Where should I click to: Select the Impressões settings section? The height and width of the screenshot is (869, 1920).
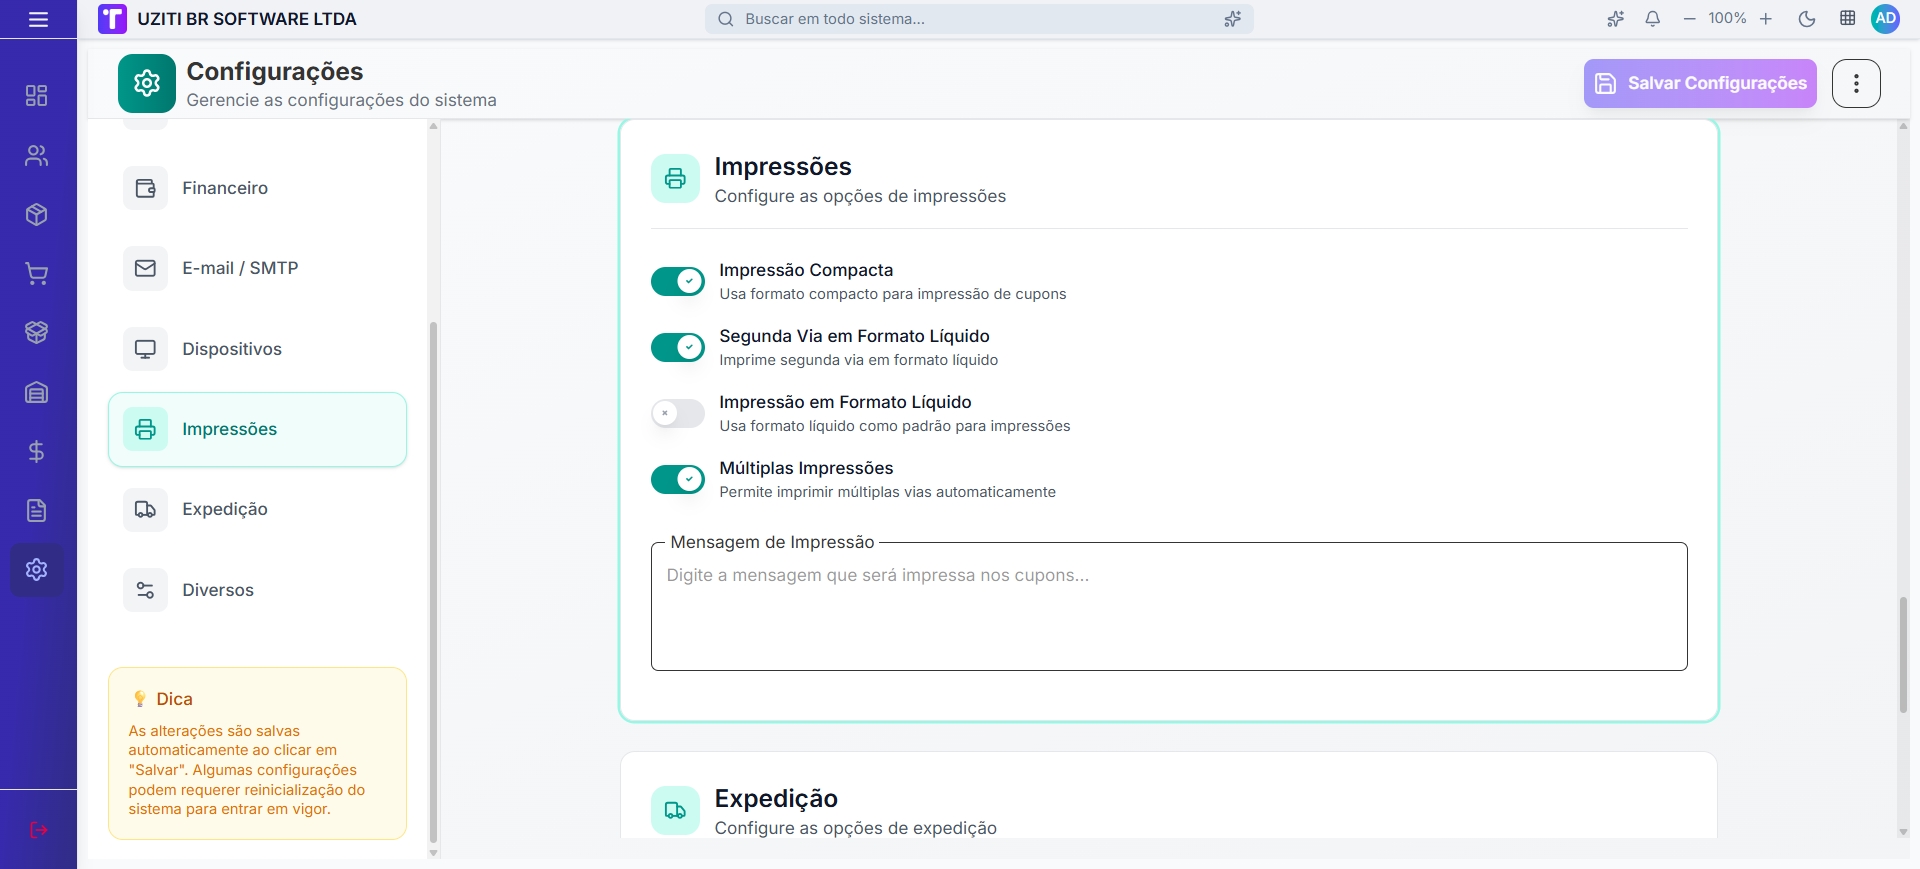257,429
